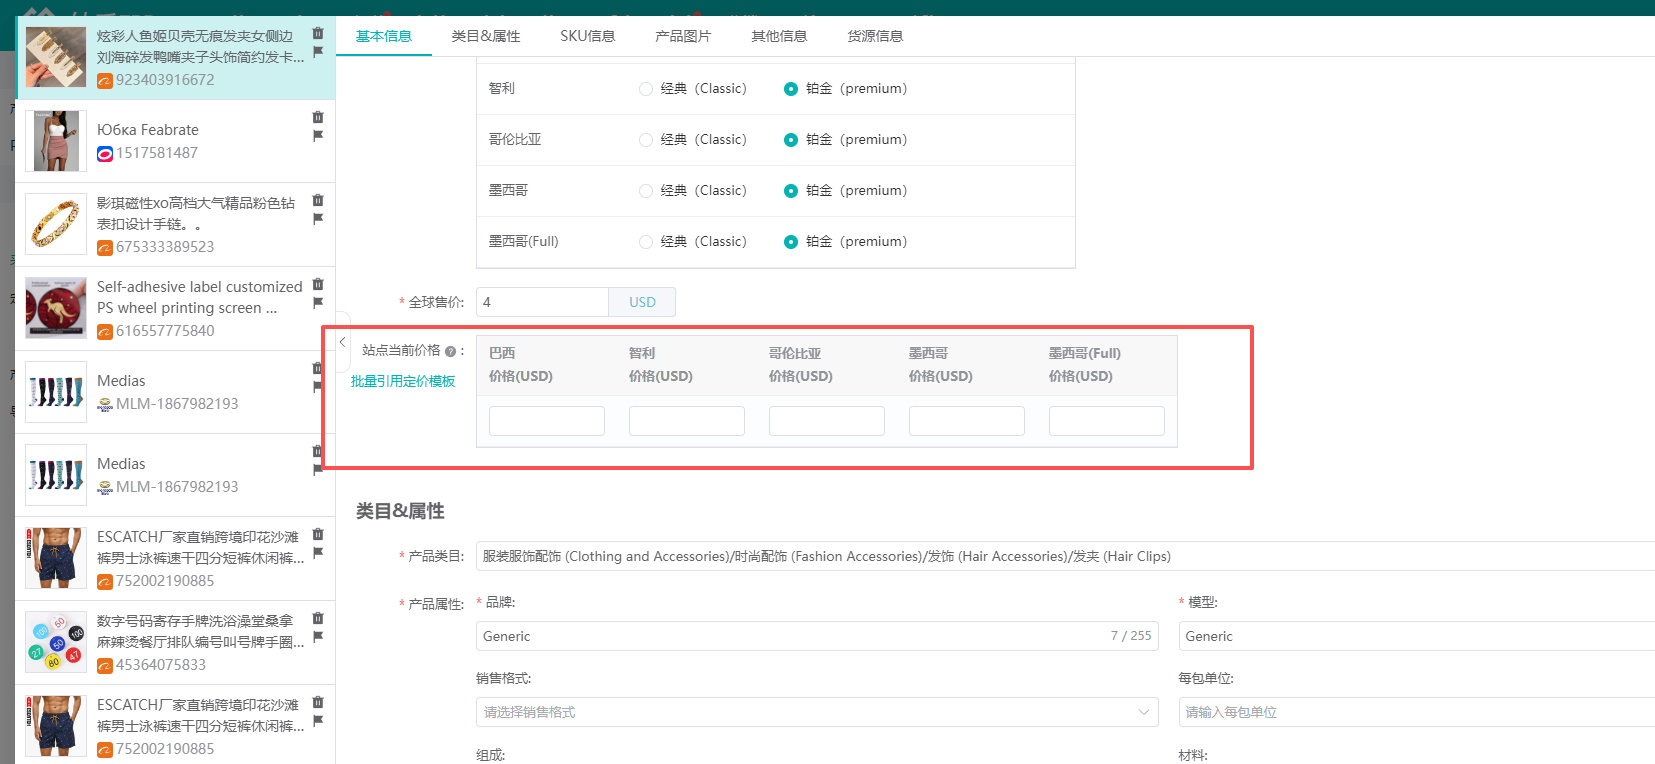Pick 铂金 (premium) for 墨西哥(Full)
This screenshot has height=764, width=1655.
tap(791, 242)
